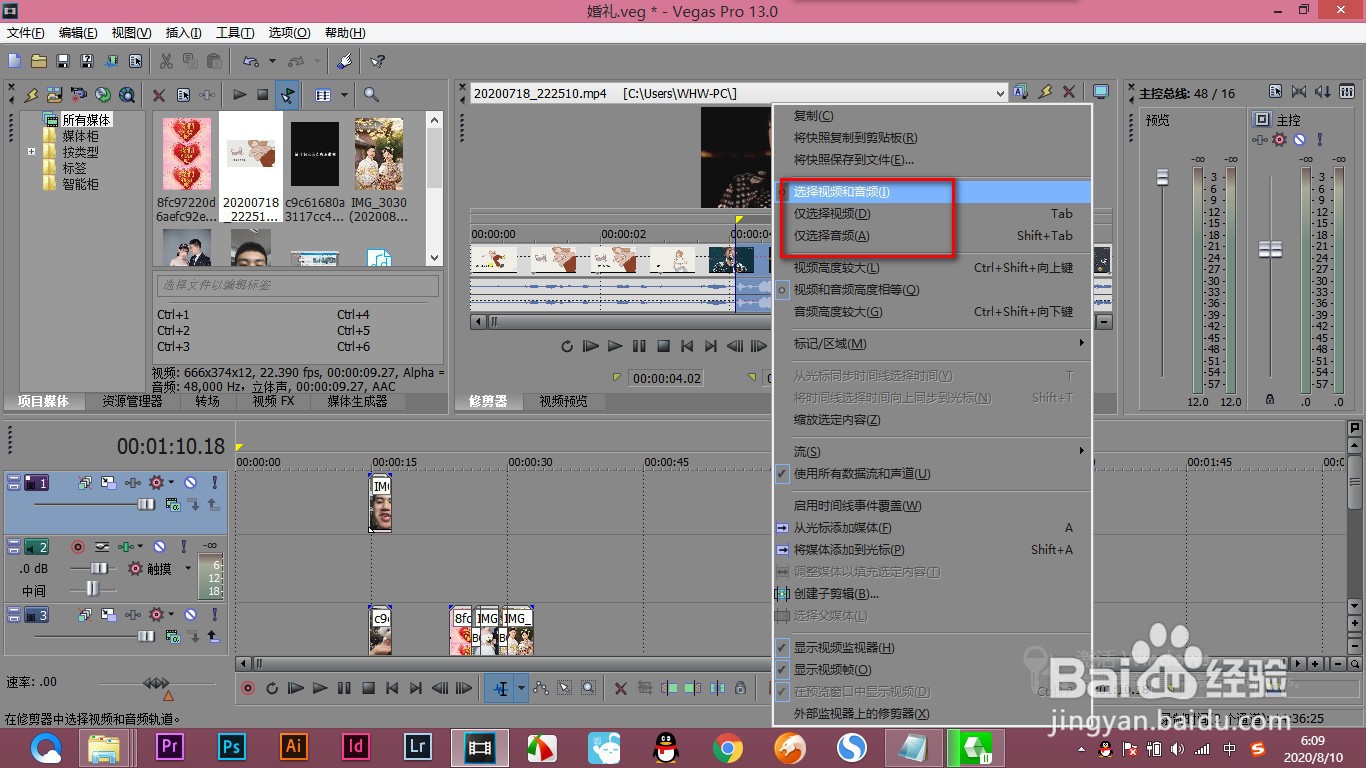The height and width of the screenshot is (768, 1366).
Task: Switch to the 视频预览 tab
Action: pos(564,401)
